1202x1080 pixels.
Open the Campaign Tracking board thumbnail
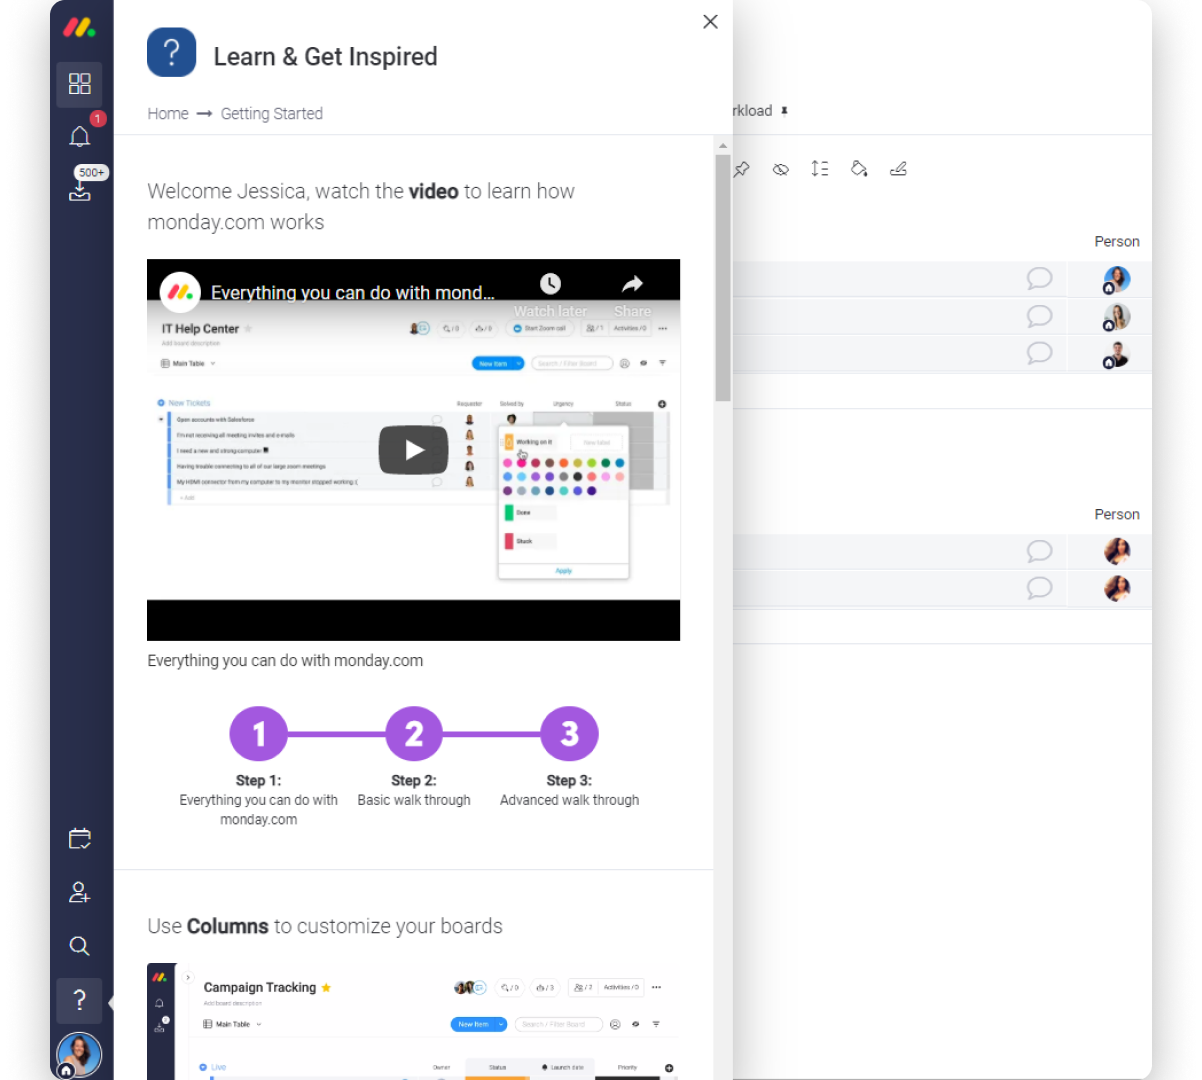(413, 1022)
